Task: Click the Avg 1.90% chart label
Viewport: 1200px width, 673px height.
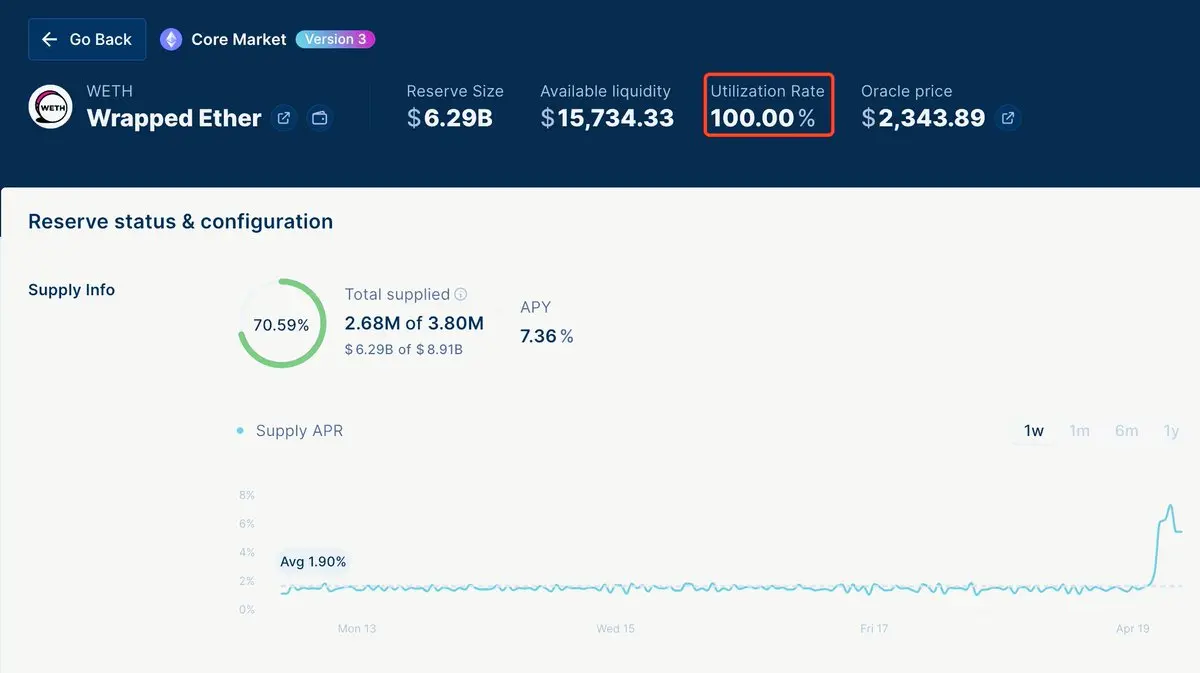Action: pyautogui.click(x=313, y=562)
